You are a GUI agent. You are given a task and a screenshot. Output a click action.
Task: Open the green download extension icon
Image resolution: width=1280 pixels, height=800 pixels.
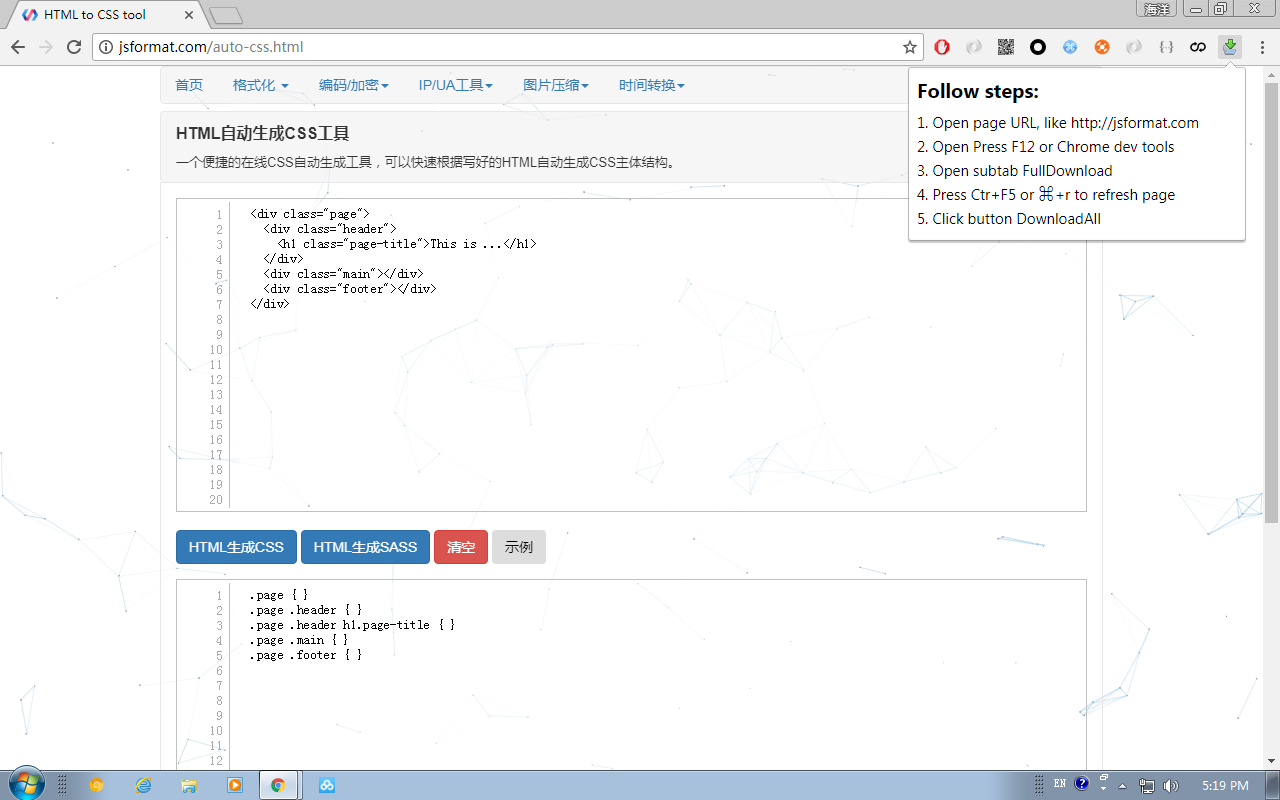pyautogui.click(x=1229, y=46)
